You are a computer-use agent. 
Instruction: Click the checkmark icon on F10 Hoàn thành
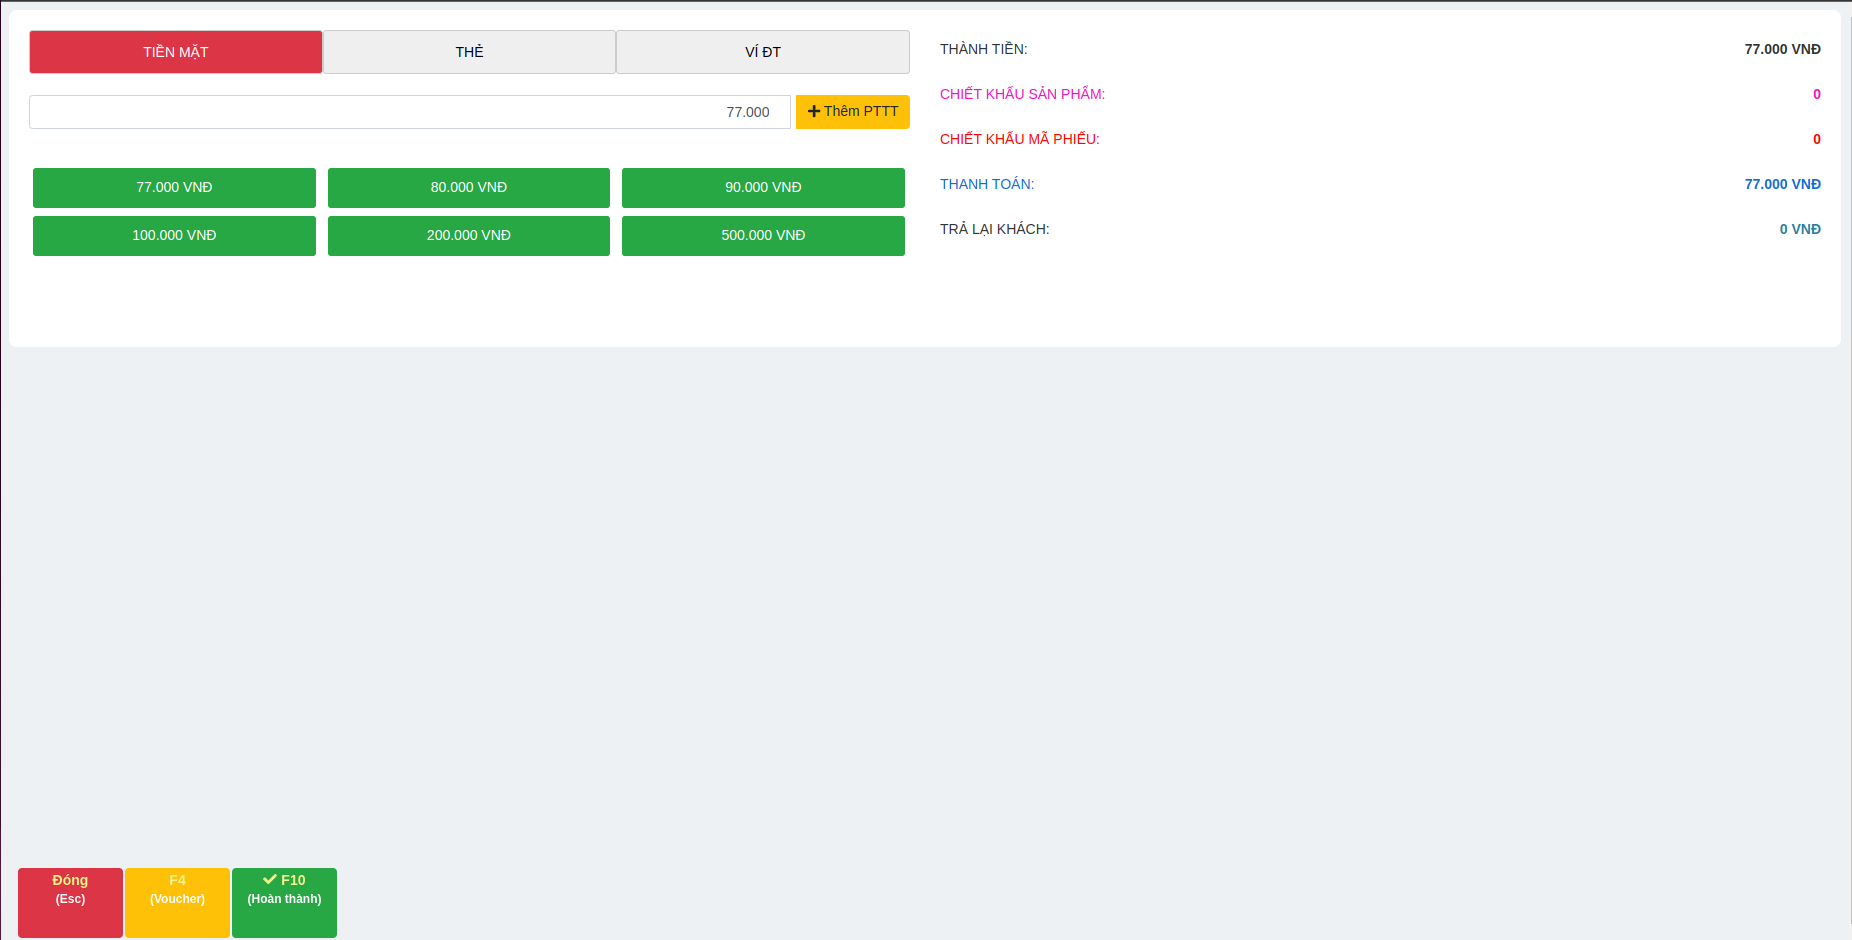point(269,880)
